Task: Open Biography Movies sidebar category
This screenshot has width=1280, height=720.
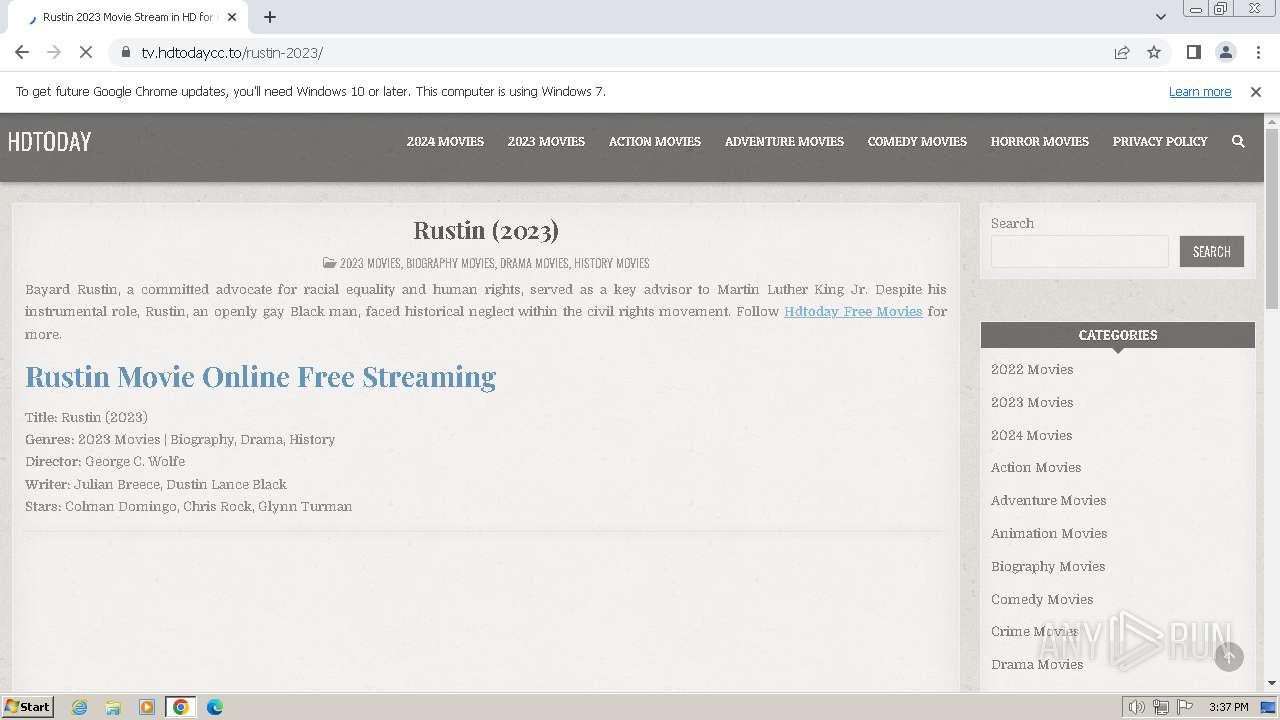Action: coord(1048,566)
